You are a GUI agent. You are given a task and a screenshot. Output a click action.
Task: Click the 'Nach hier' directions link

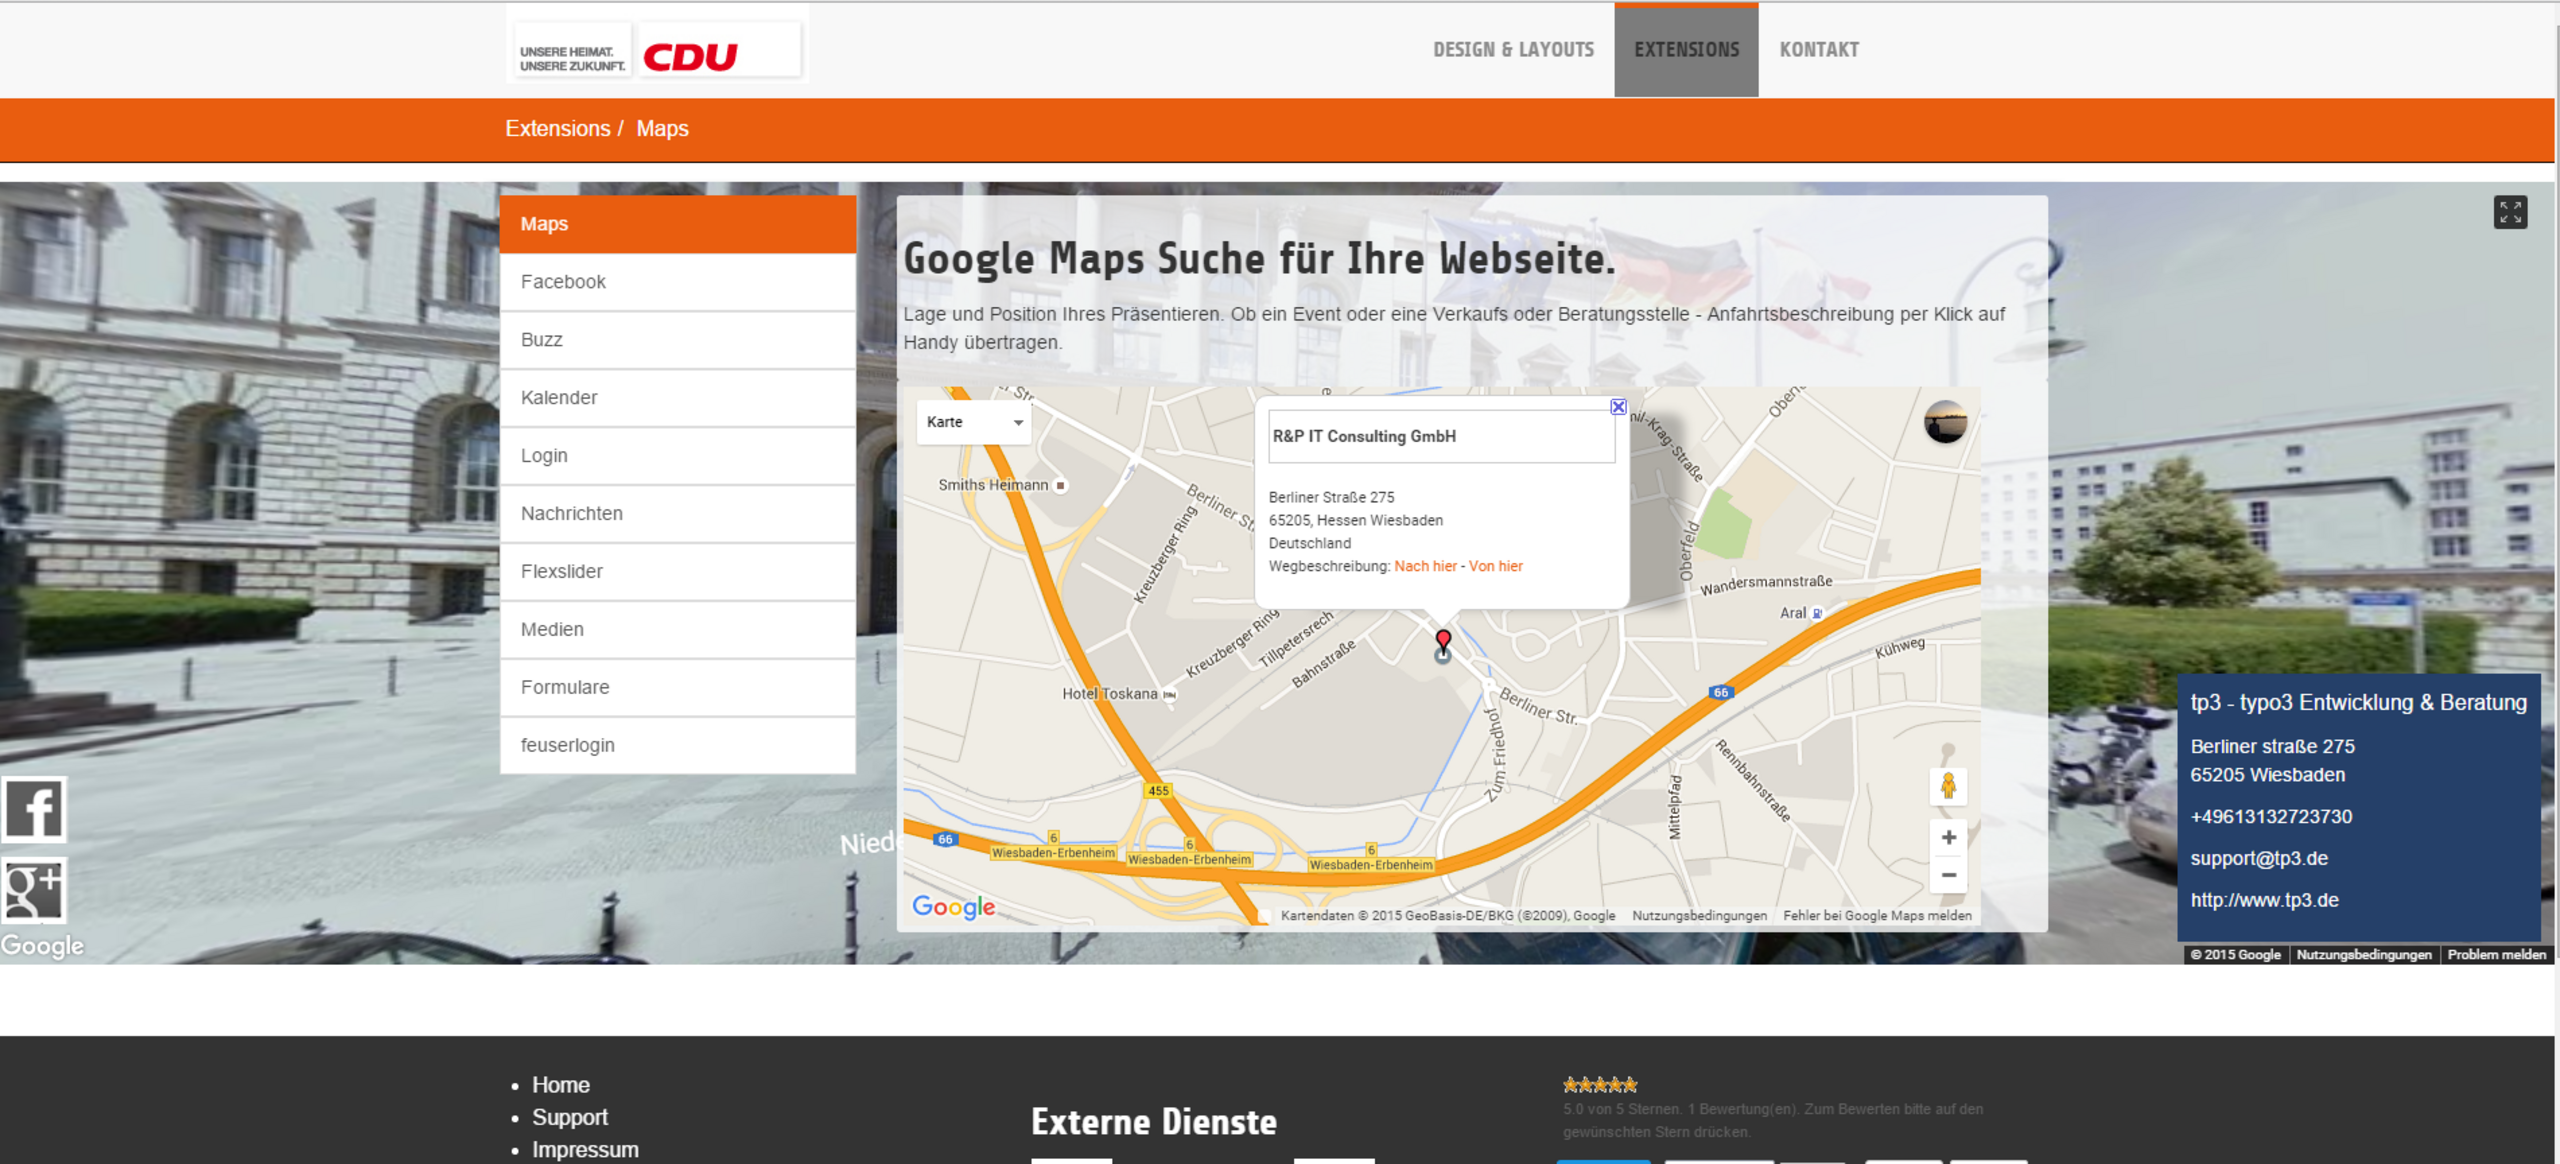pyautogui.click(x=1425, y=566)
